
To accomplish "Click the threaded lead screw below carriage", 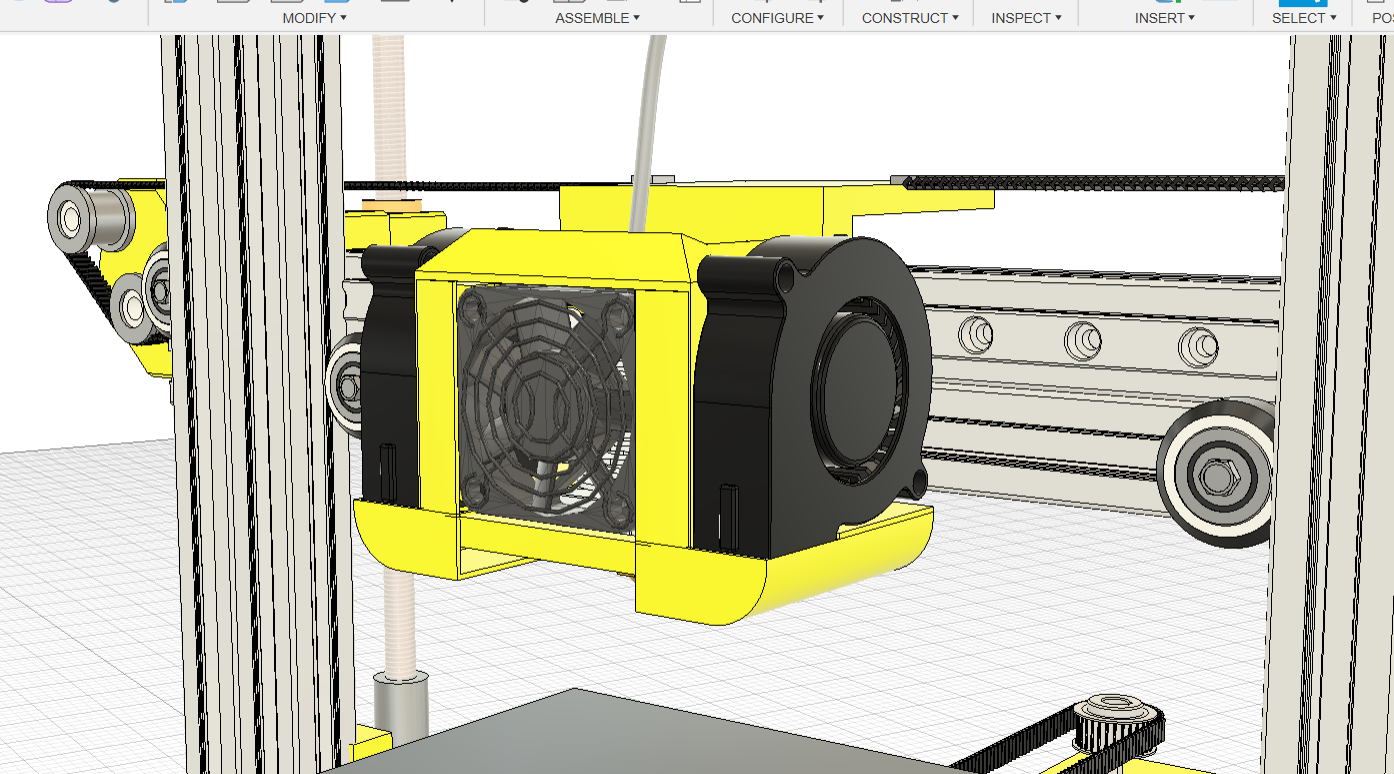I will [400, 620].
